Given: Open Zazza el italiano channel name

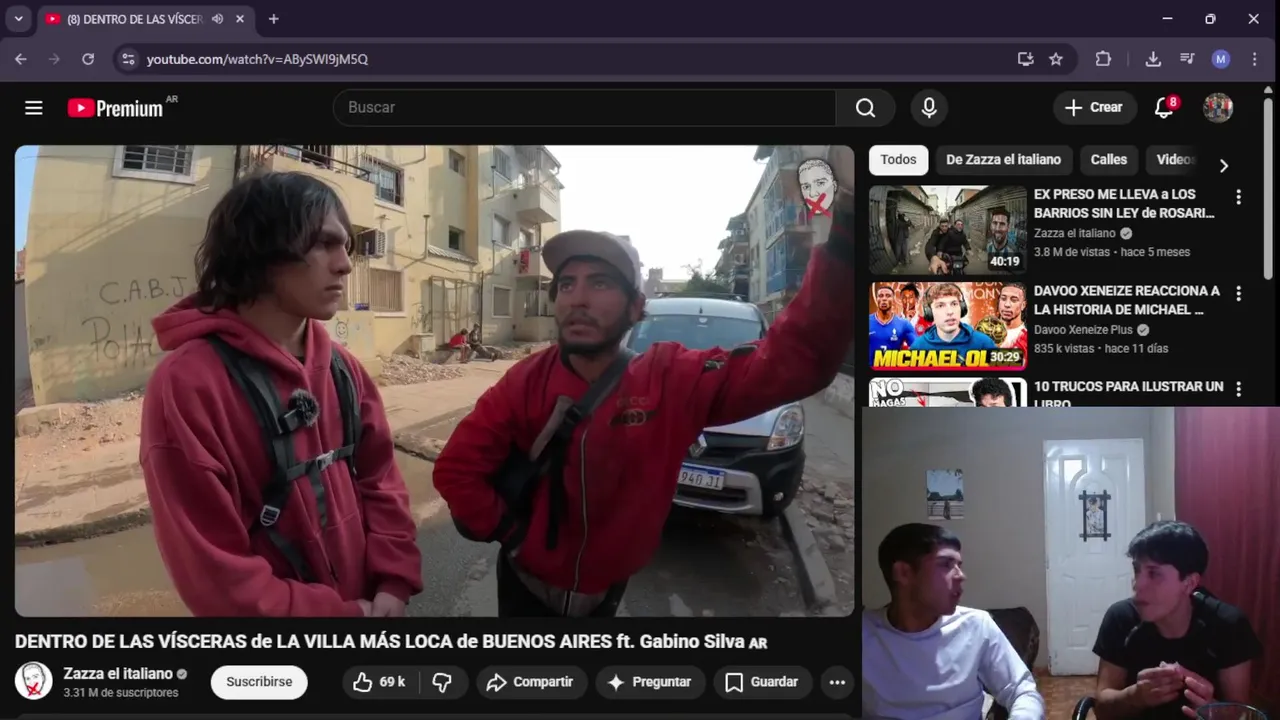Looking at the screenshot, I should pyautogui.click(x=118, y=674).
